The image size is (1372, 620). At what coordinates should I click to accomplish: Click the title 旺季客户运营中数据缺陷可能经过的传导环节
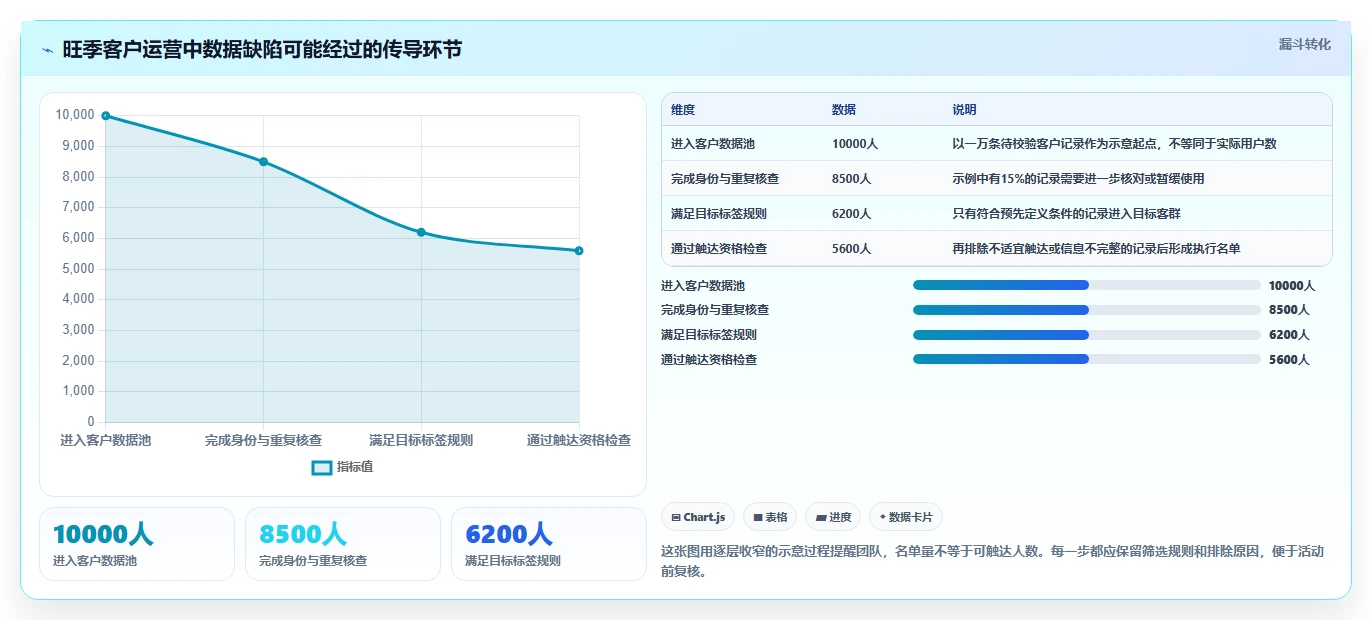click(x=262, y=49)
